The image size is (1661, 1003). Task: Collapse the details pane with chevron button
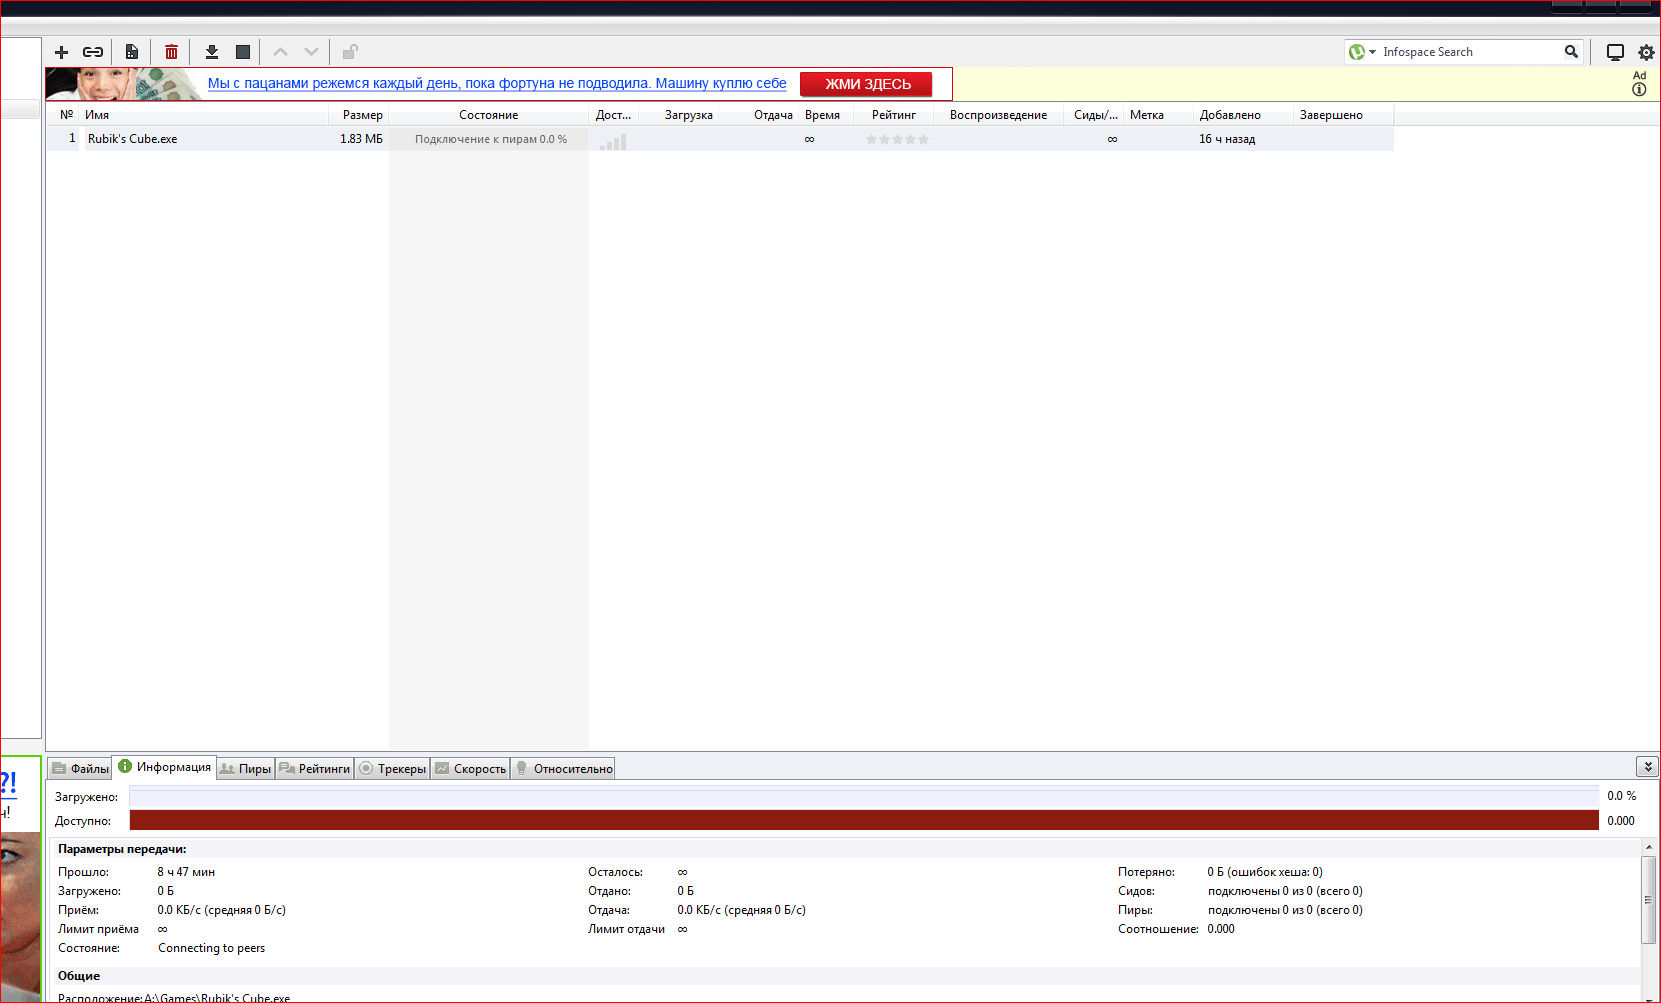coord(1647,767)
